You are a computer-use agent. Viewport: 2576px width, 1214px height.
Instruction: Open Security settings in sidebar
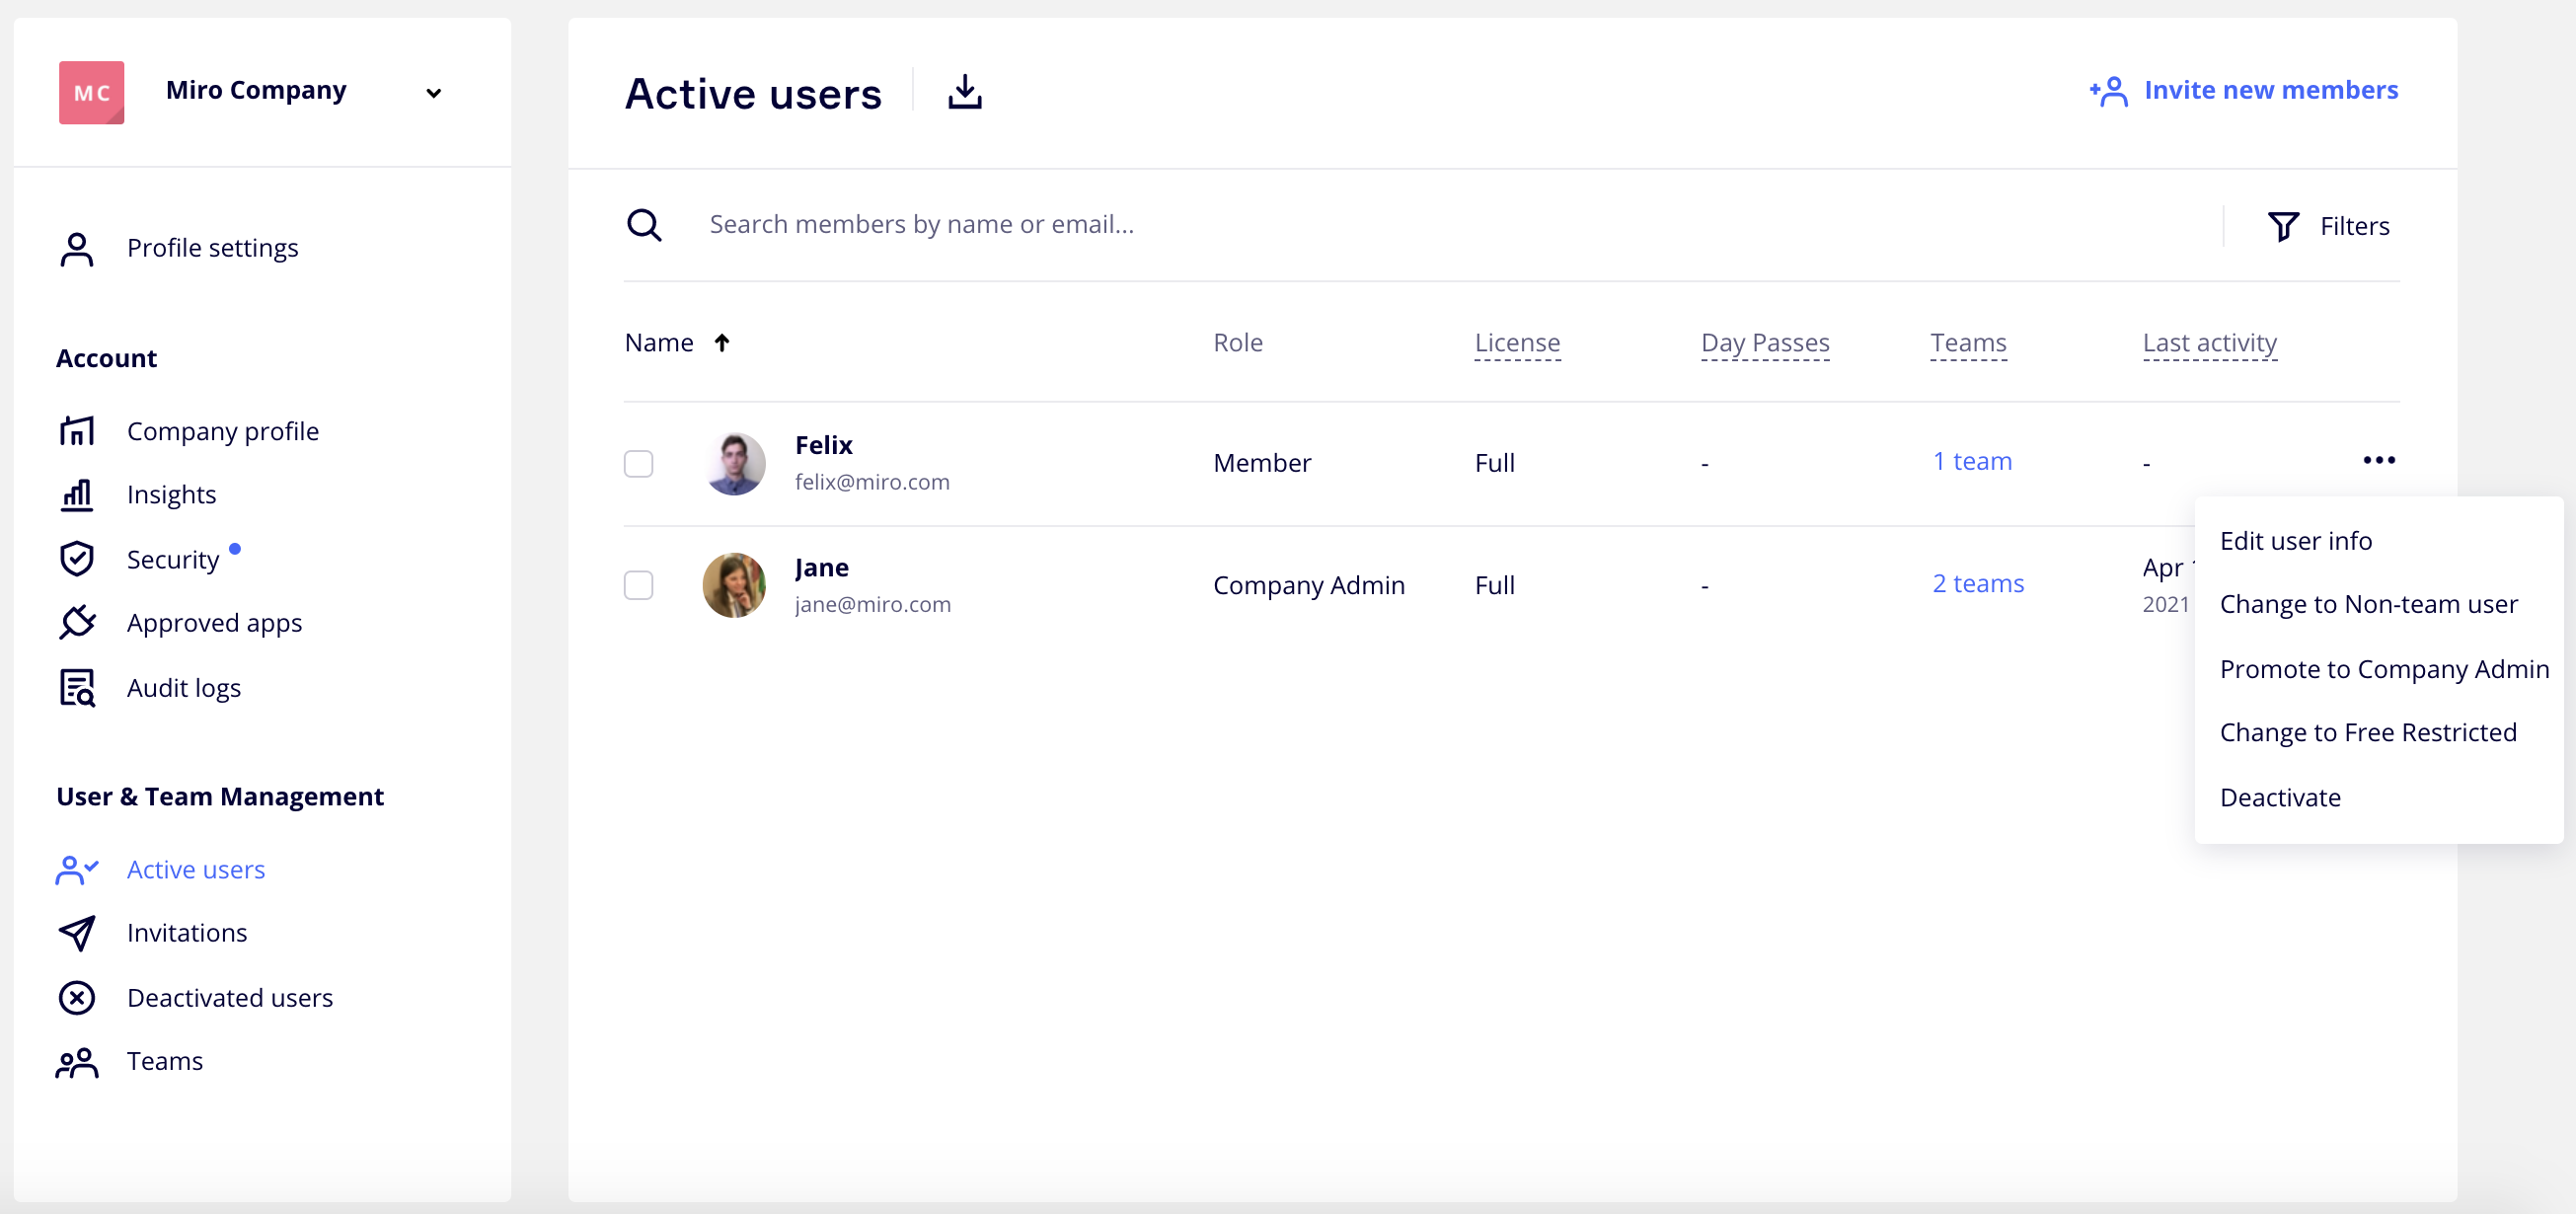pyautogui.click(x=171, y=559)
